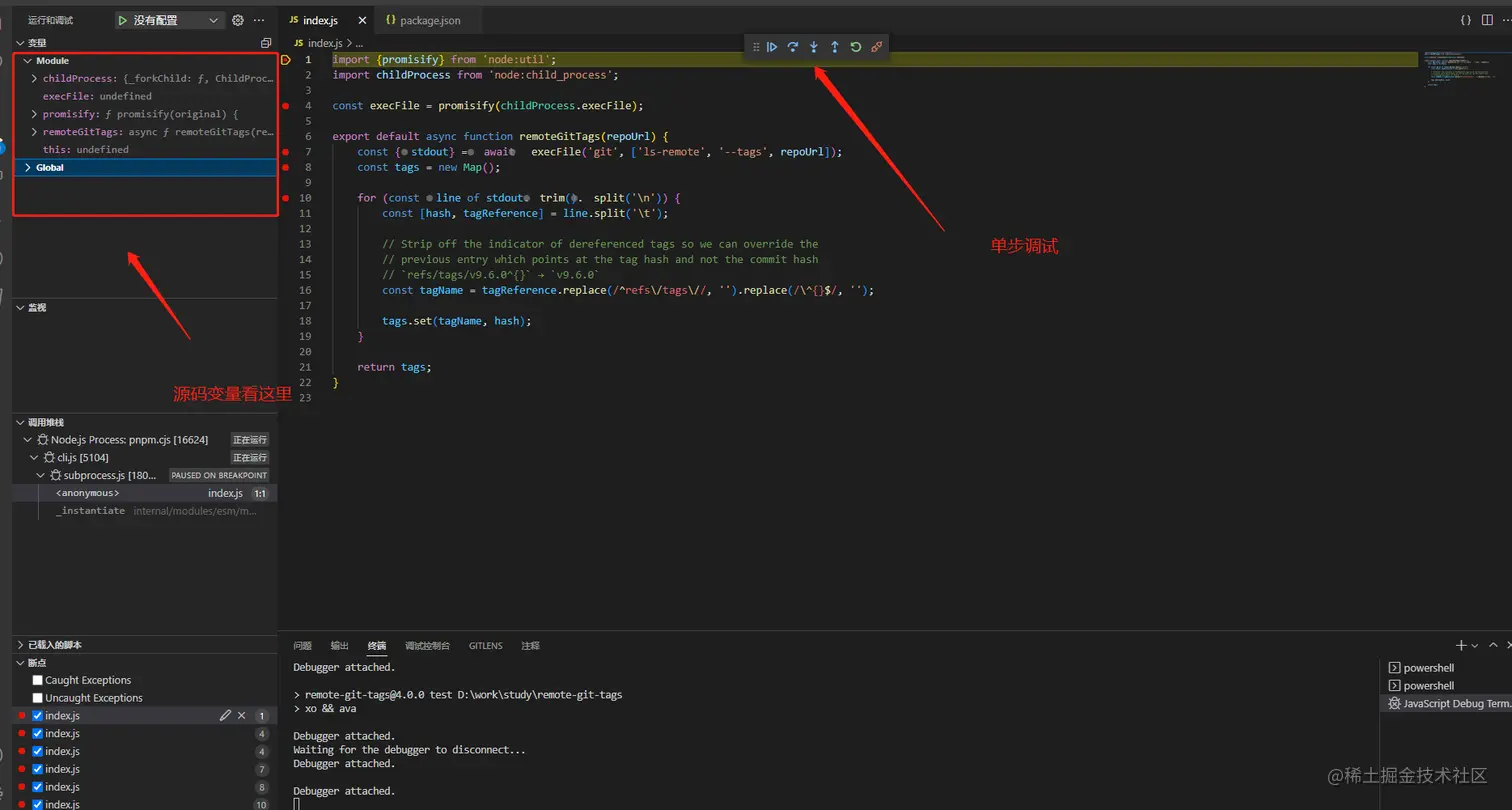
Task: Remove the line 1 index.js breakpoint
Action: click(x=242, y=716)
